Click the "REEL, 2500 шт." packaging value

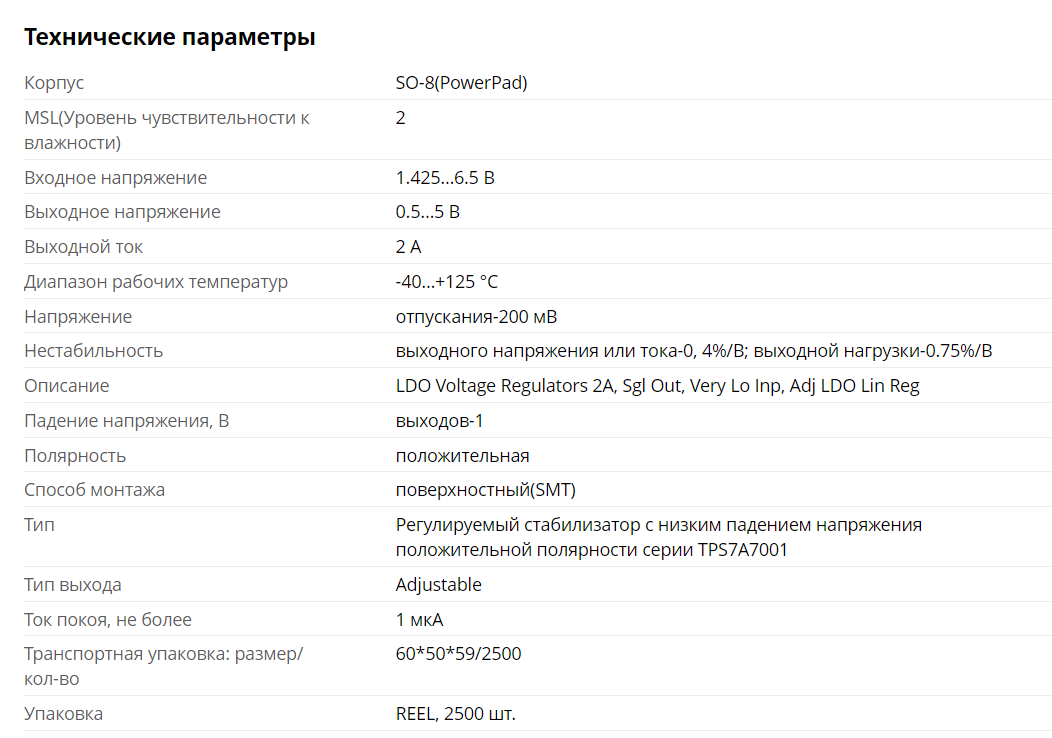(455, 714)
